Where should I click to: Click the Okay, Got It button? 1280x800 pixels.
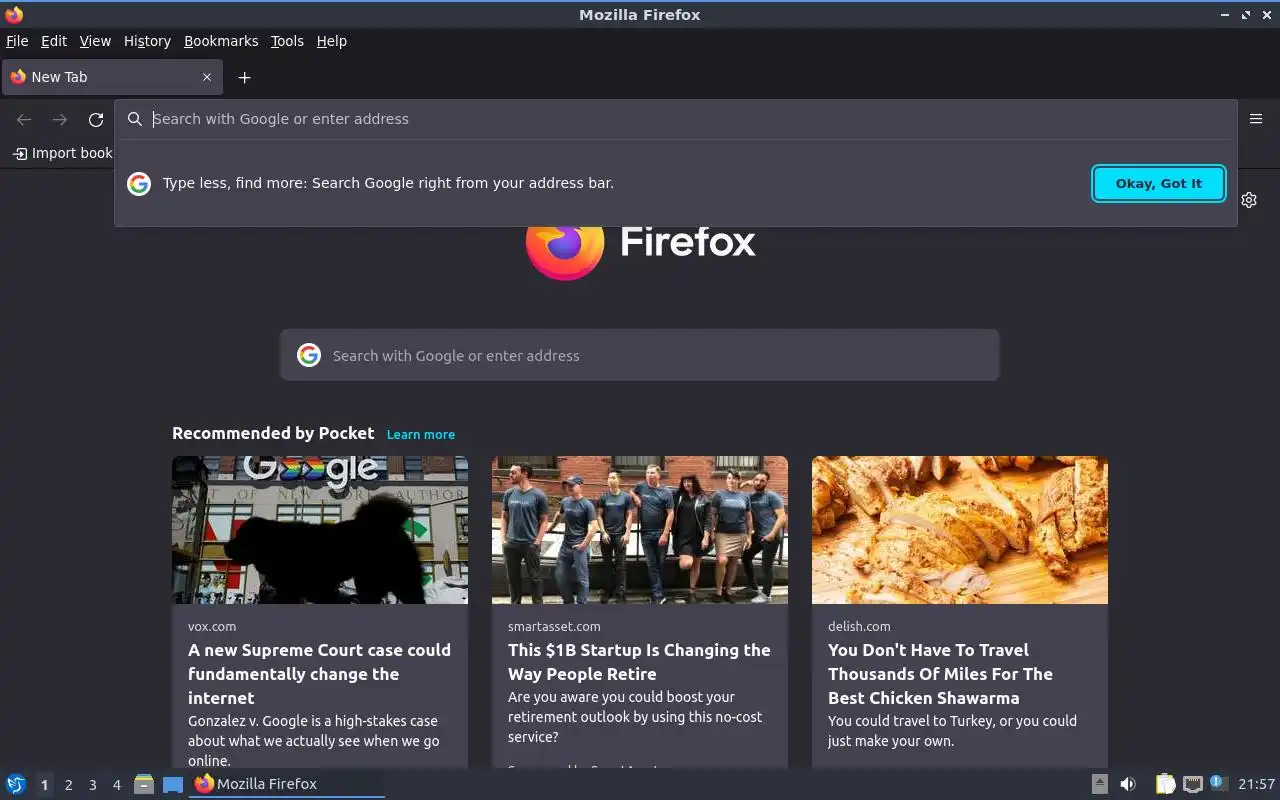pyautogui.click(x=1159, y=183)
